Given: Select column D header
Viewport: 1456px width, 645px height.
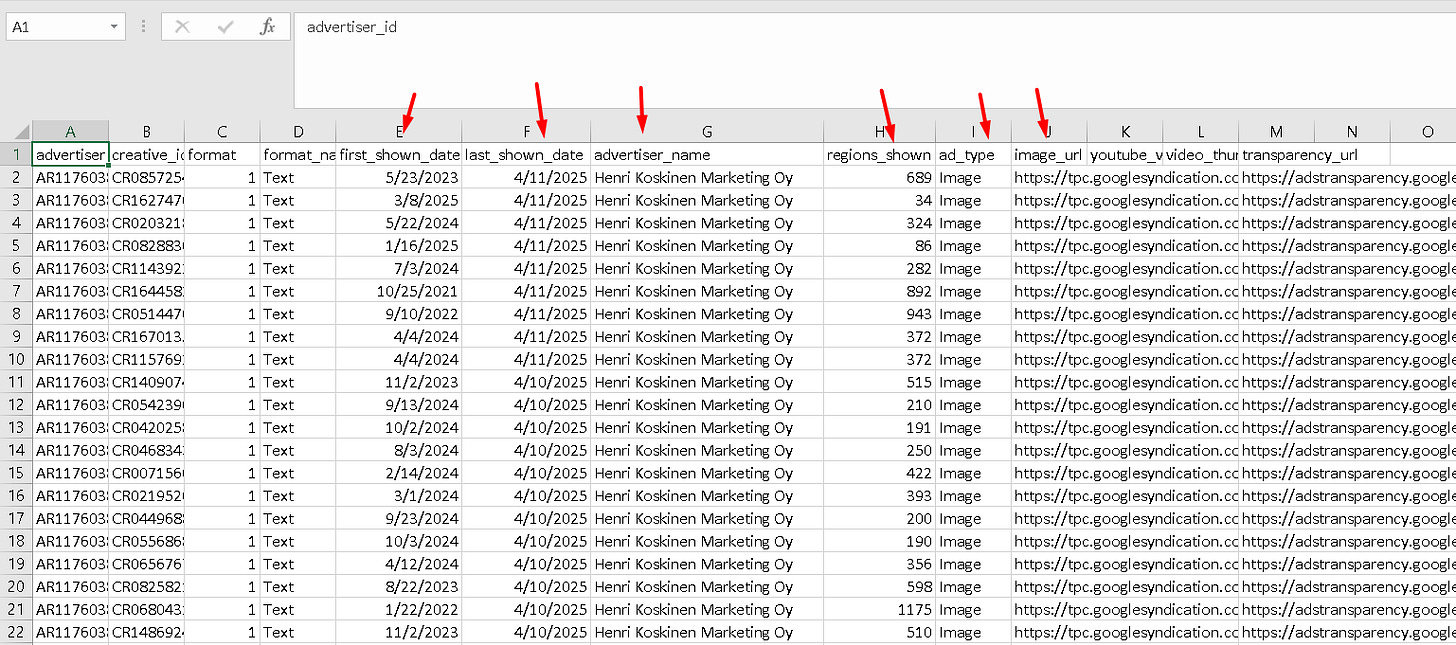Looking at the screenshot, I should click(x=298, y=132).
